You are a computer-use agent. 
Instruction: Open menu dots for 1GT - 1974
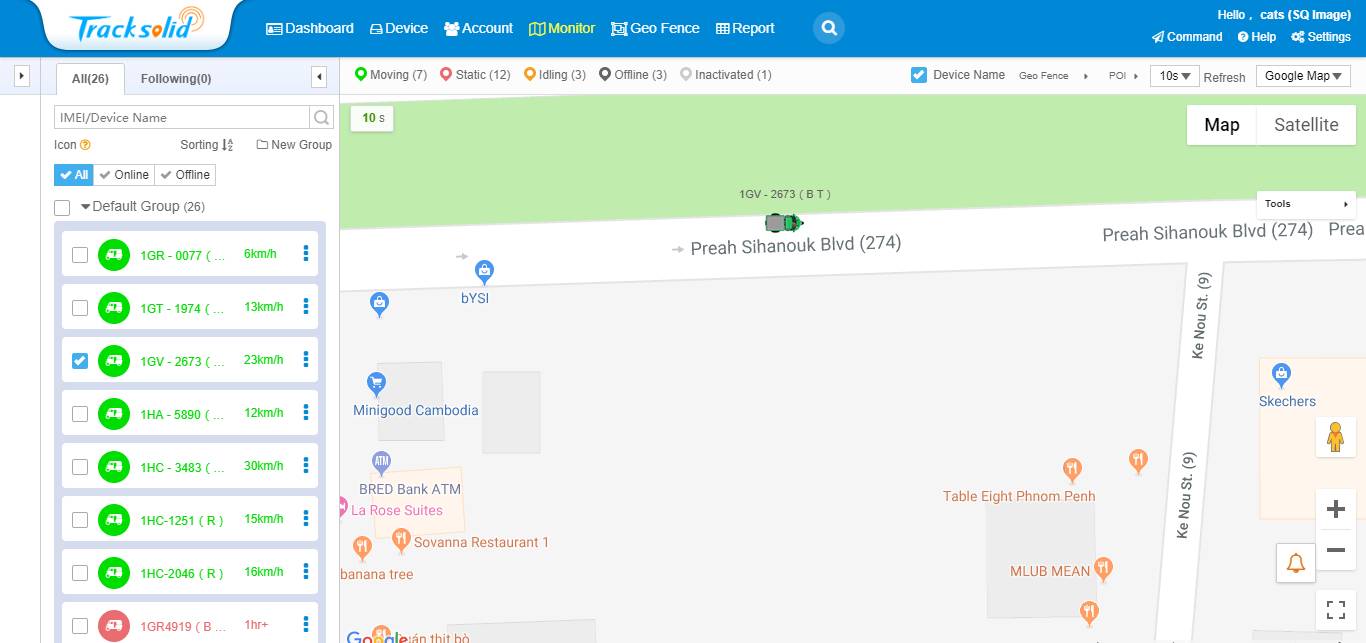pos(306,307)
